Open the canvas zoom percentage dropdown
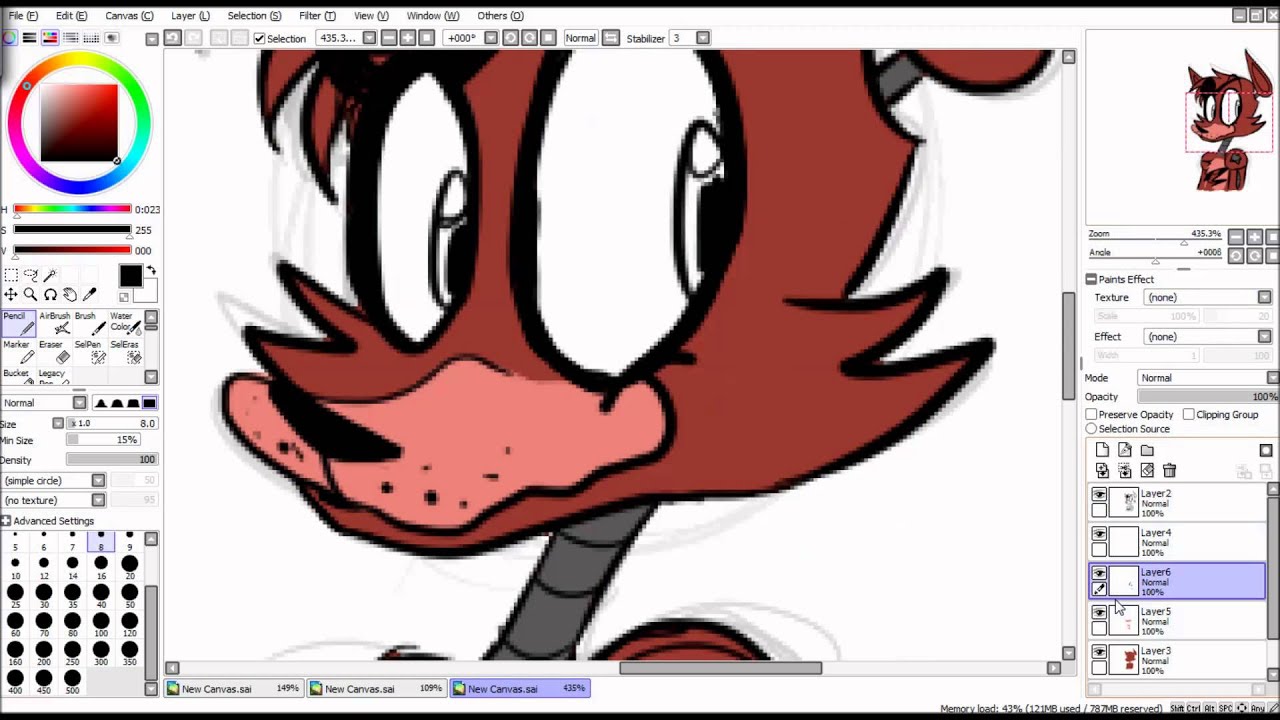Viewport: 1280px width, 720px height. (369, 38)
